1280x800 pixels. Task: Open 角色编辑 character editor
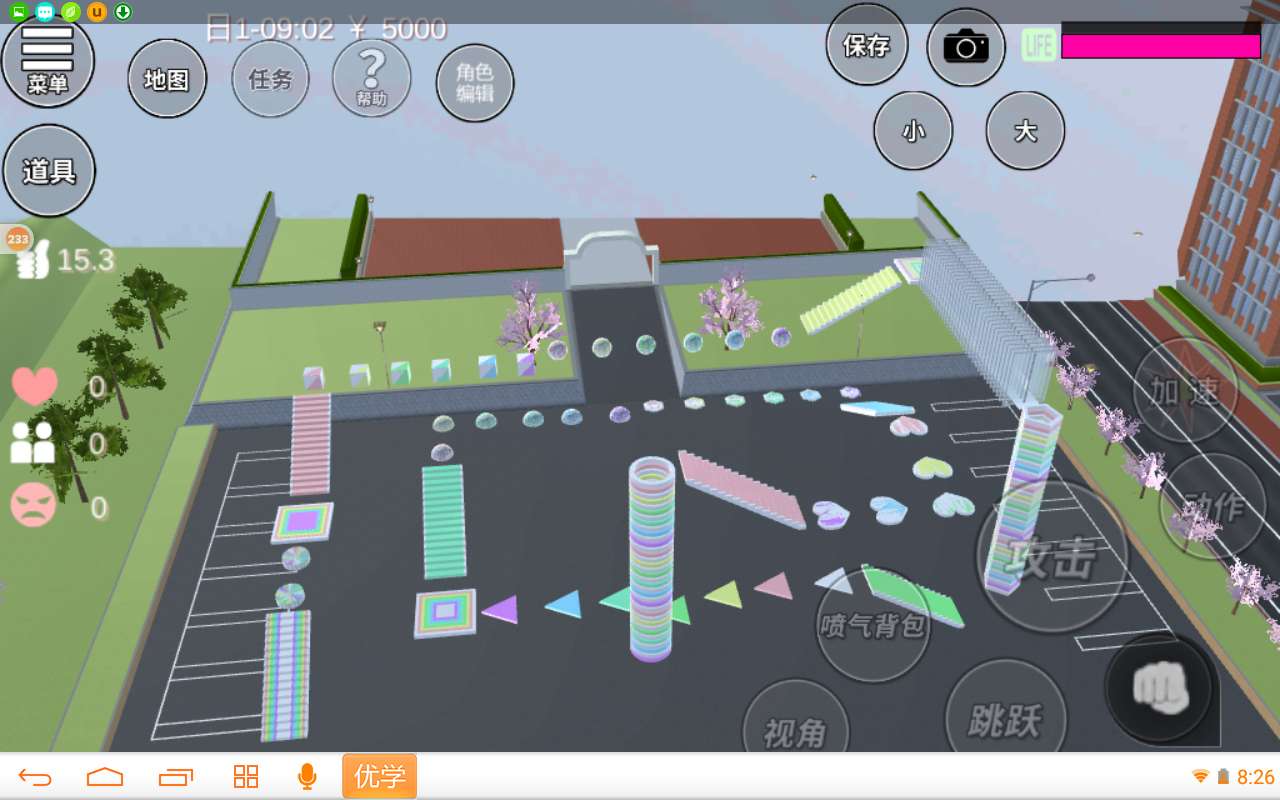[x=475, y=83]
